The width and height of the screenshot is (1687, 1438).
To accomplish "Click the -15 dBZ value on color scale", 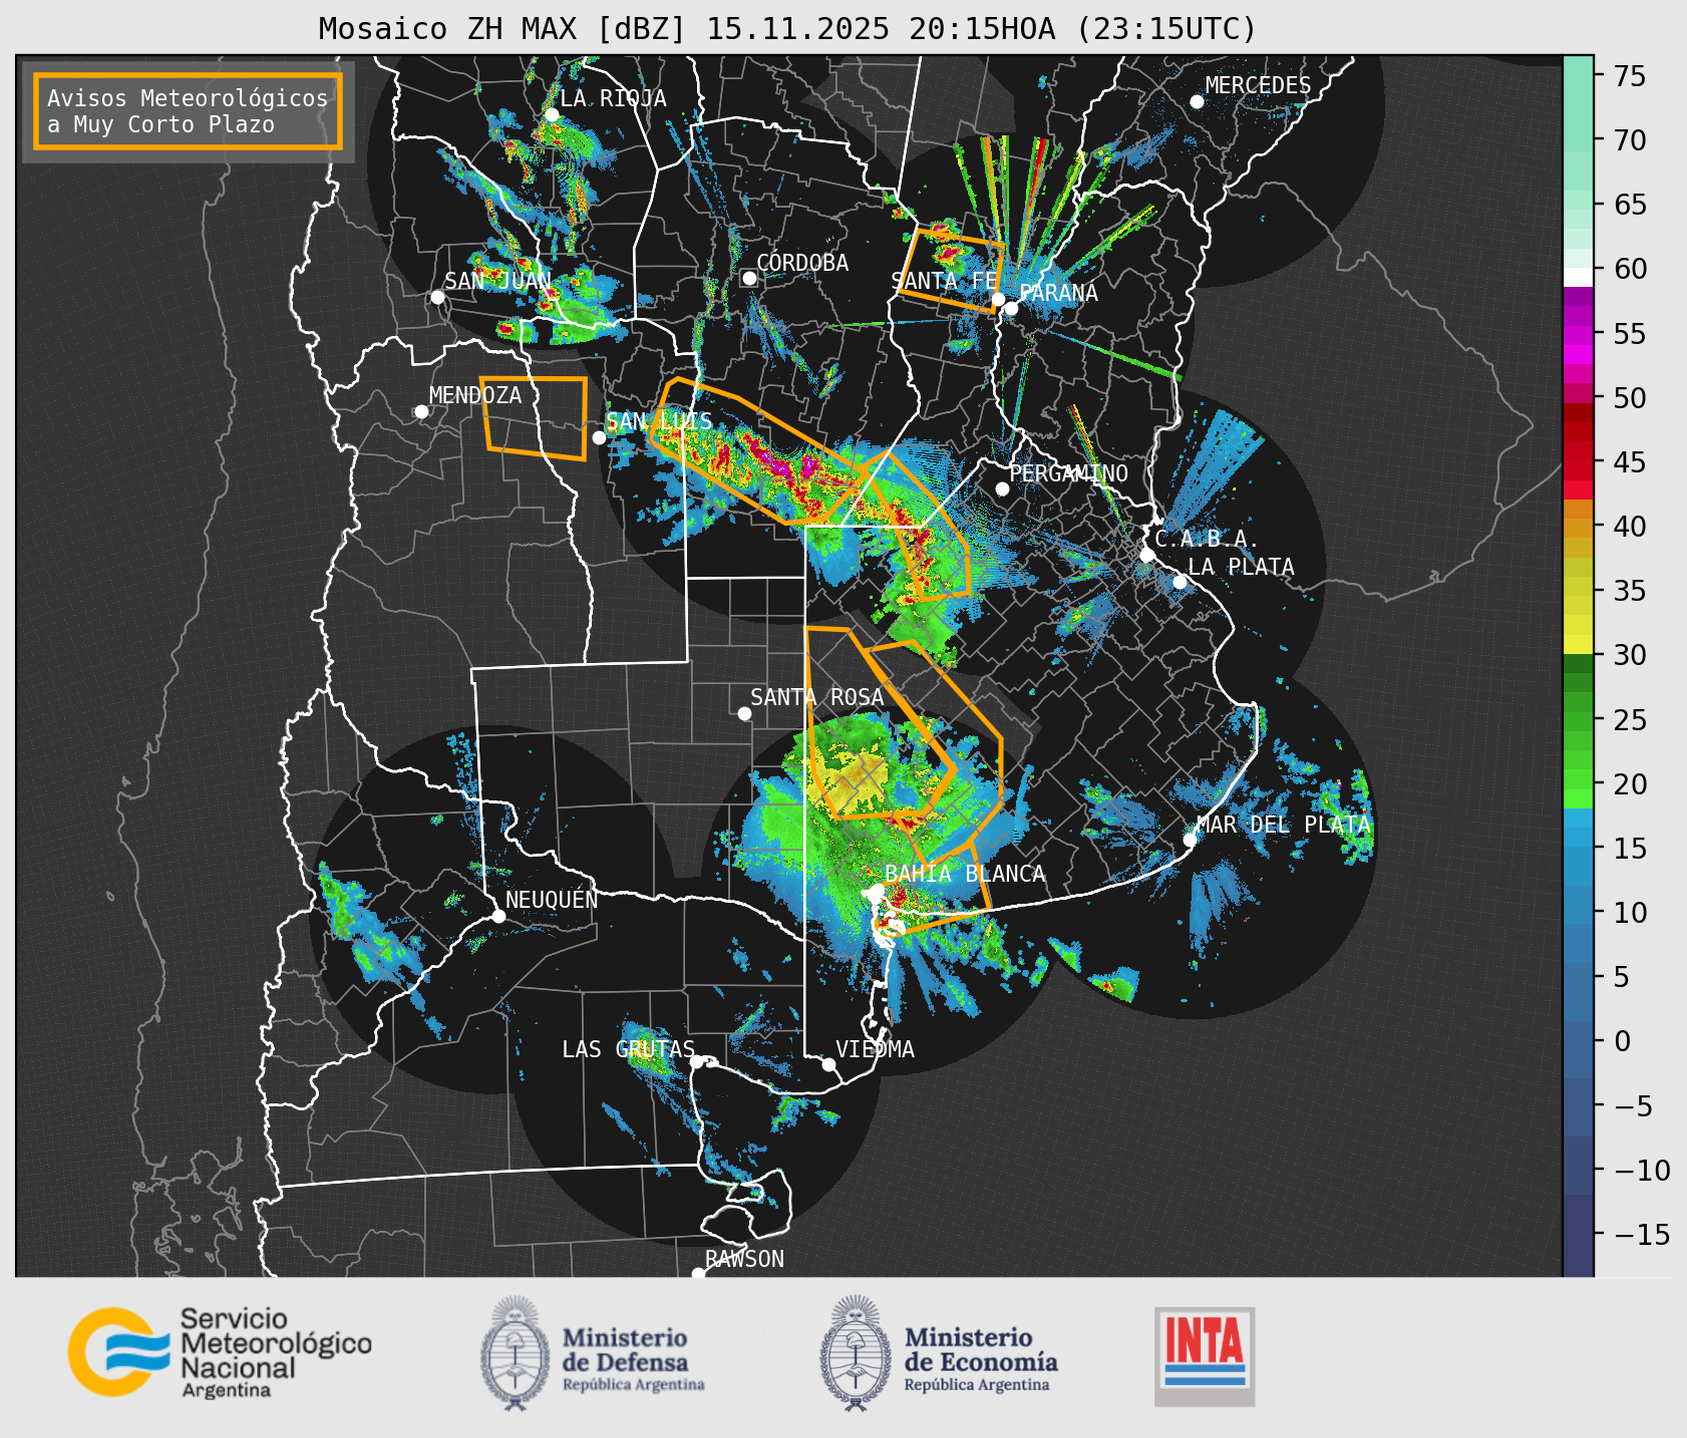I will point(1642,1235).
